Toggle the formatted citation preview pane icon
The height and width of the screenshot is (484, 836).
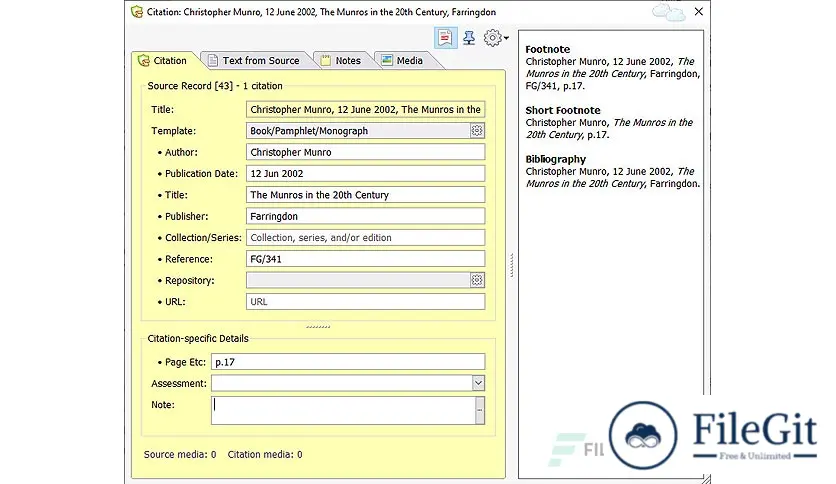445,38
